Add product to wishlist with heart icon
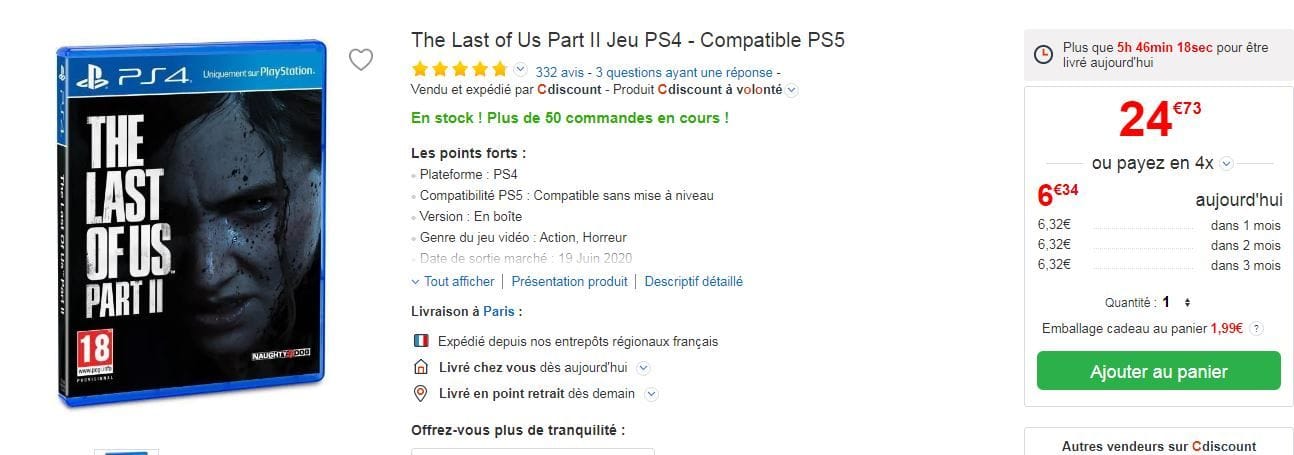Image resolution: width=1294 pixels, height=455 pixels. tap(360, 60)
